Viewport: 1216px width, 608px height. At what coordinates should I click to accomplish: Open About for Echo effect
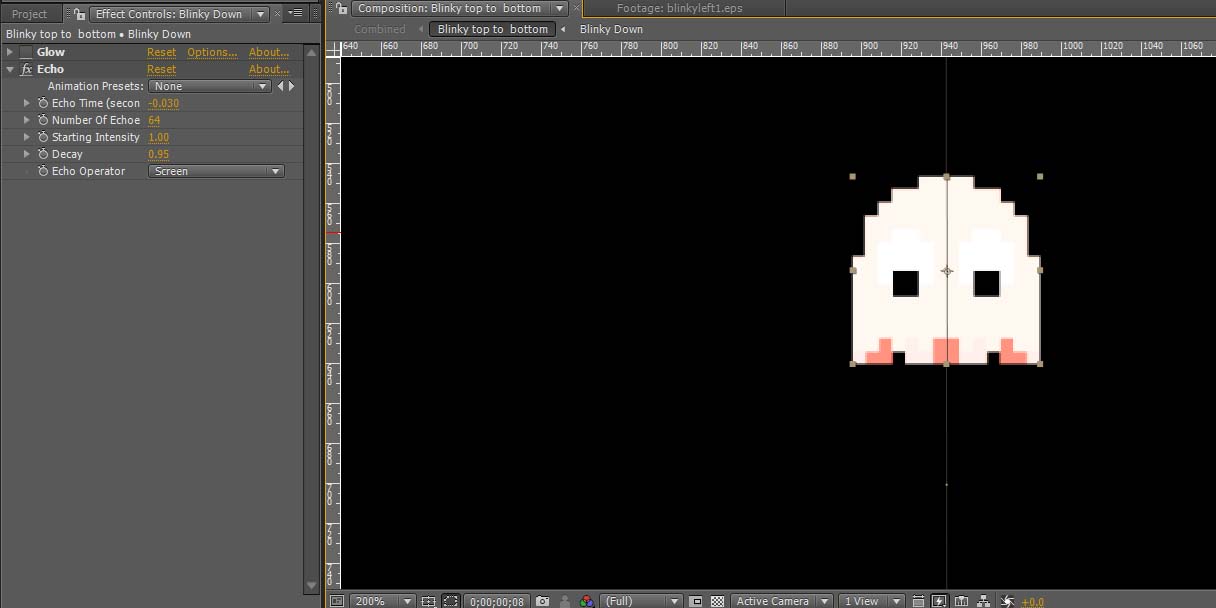tap(269, 69)
